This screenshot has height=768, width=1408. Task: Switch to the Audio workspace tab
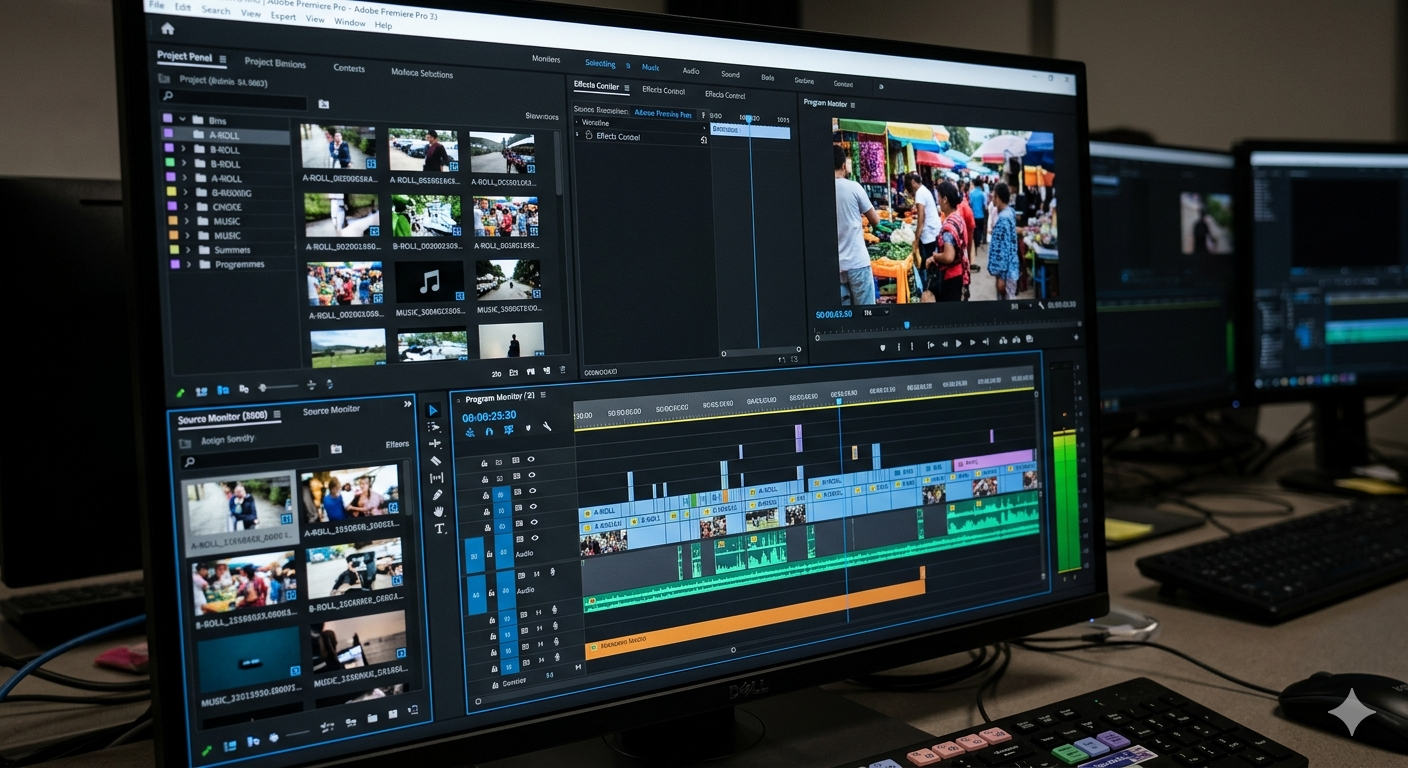[691, 71]
